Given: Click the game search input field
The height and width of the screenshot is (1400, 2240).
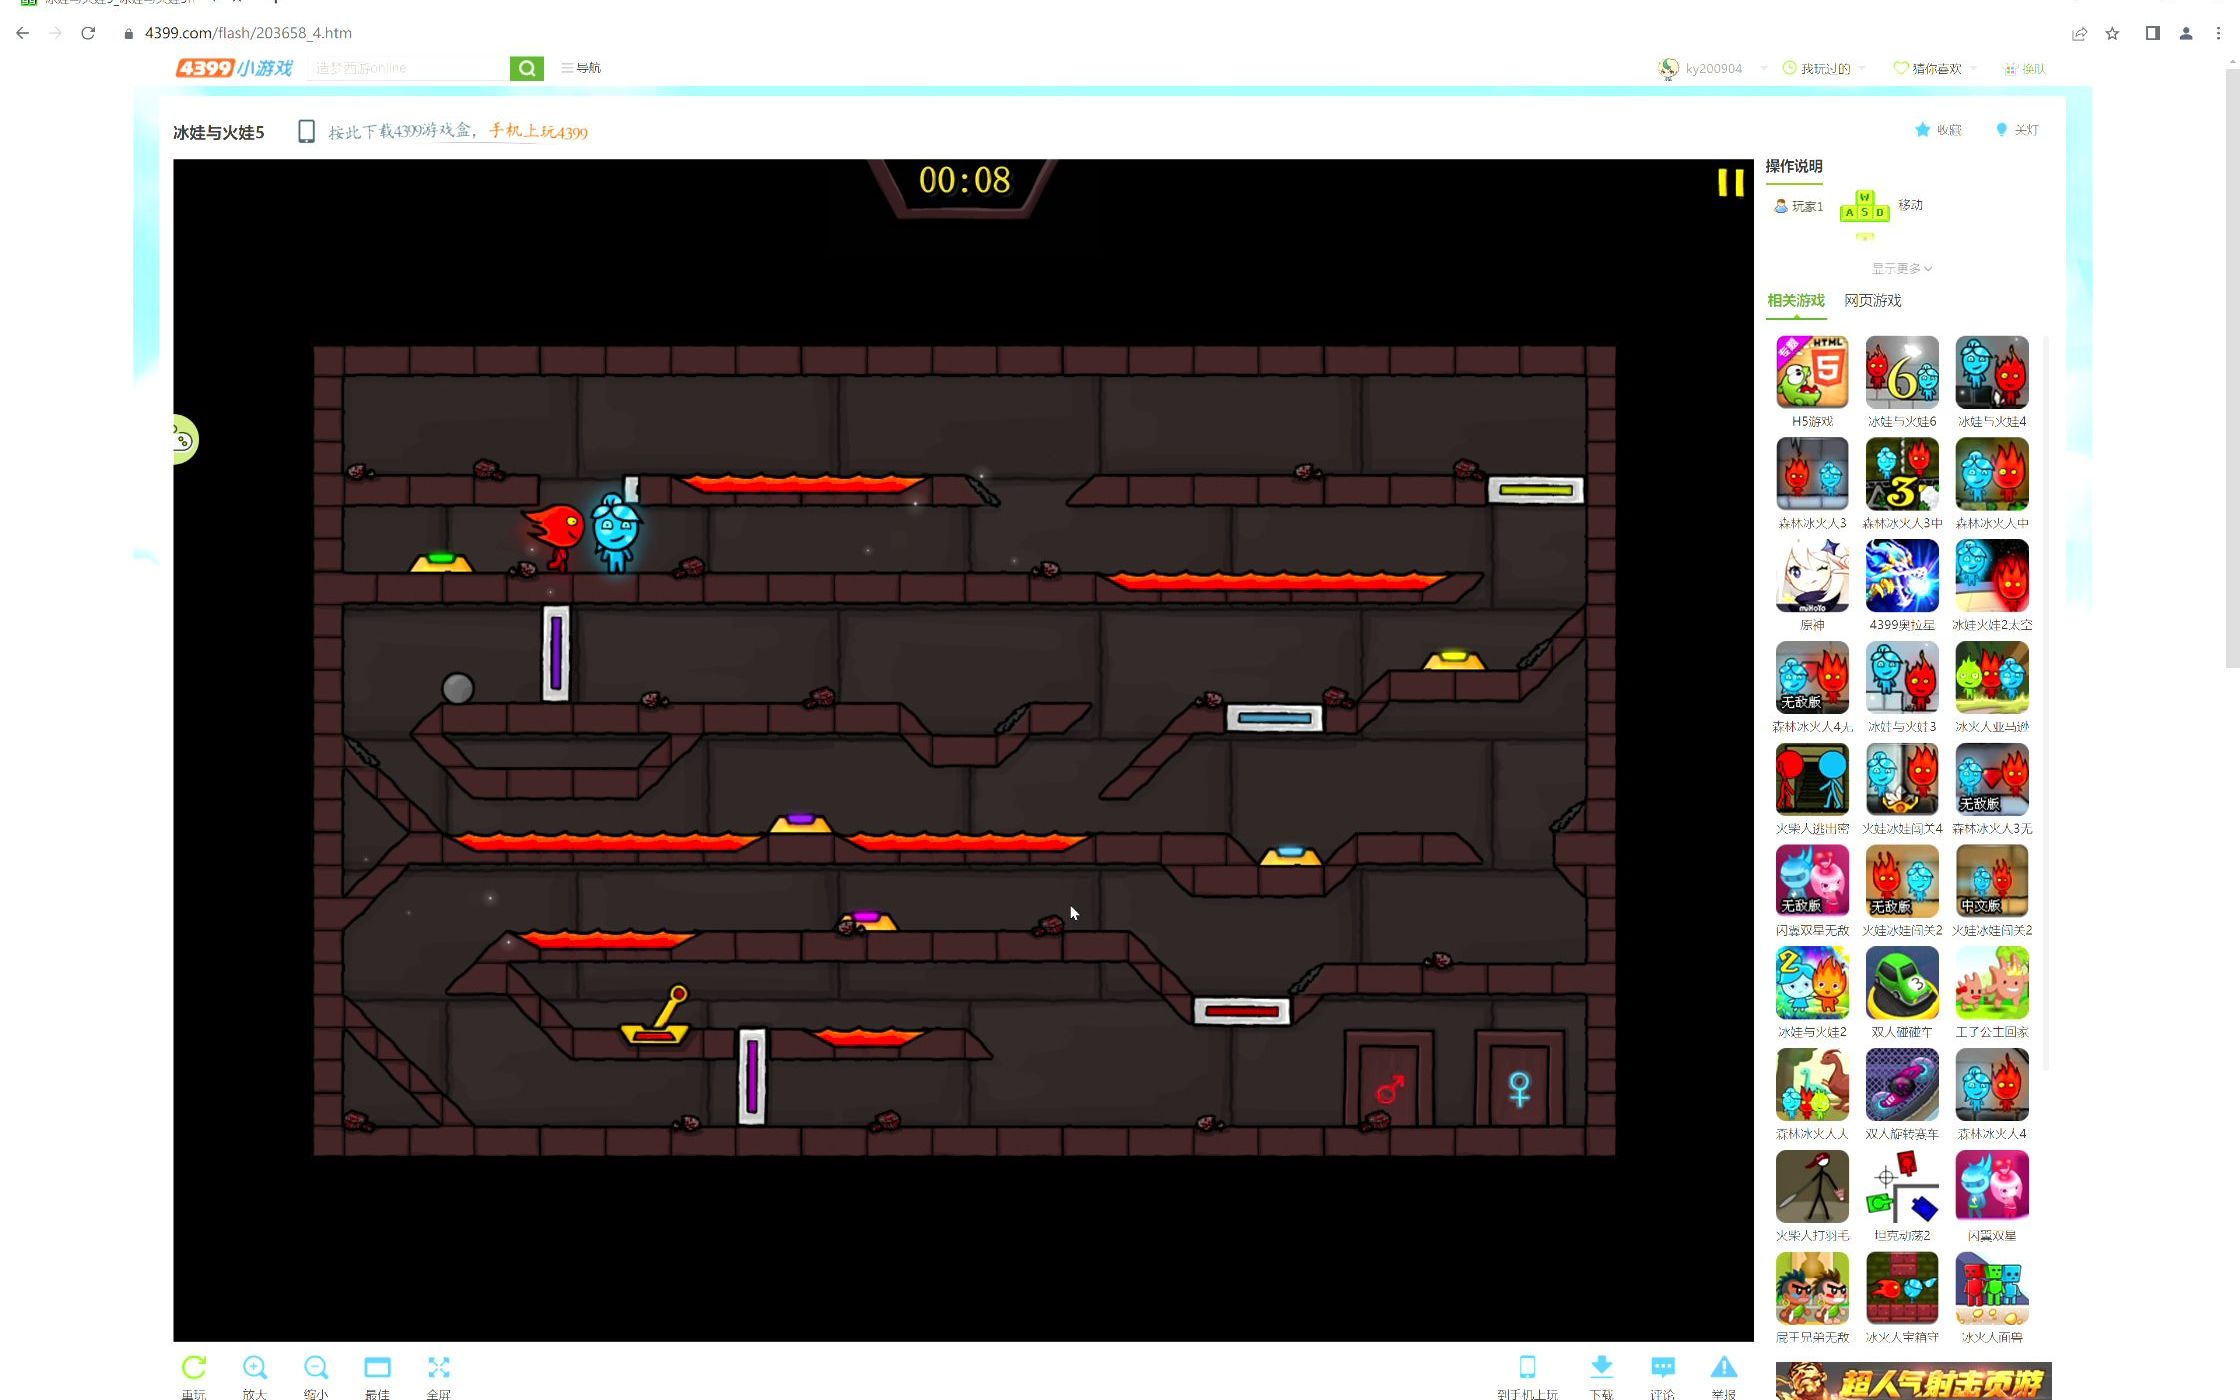Looking at the screenshot, I should [408, 68].
